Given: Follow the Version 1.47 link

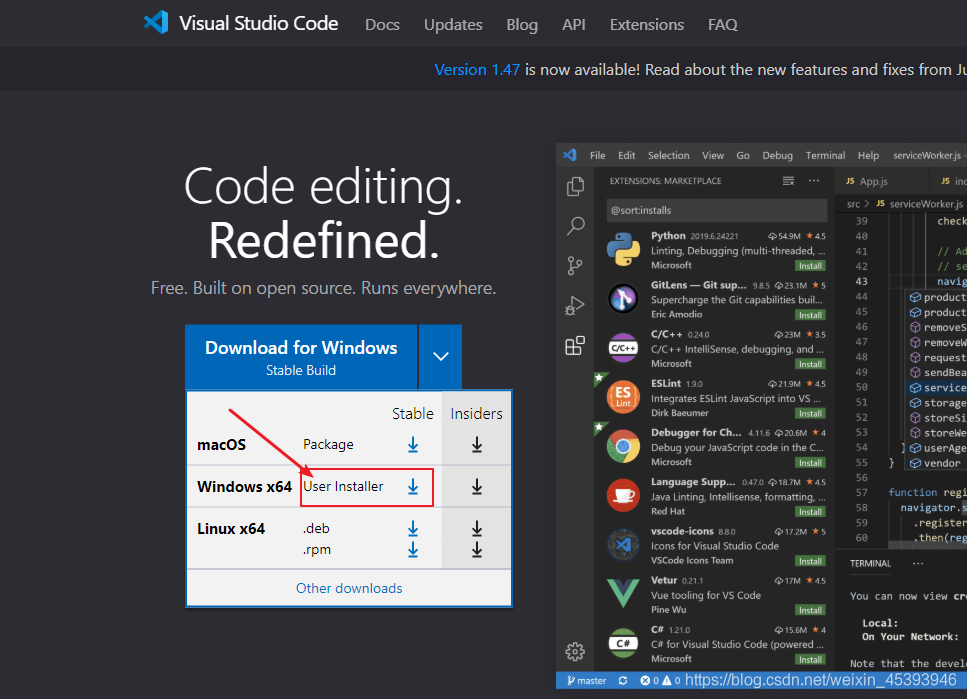Looking at the screenshot, I should coord(477,70).
